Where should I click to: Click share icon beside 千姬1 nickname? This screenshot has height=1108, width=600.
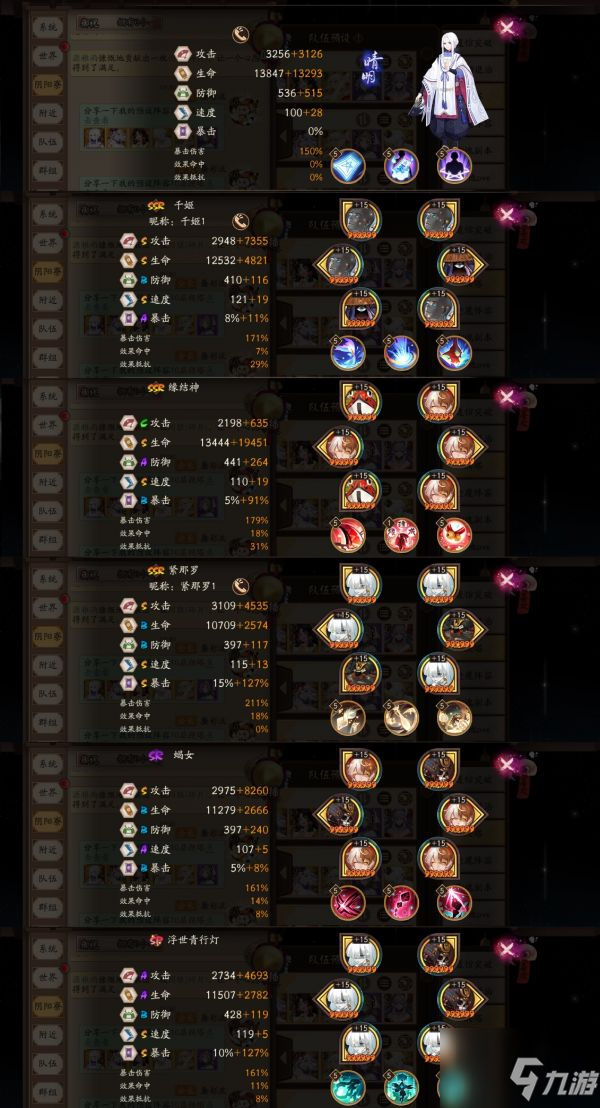click(242, 219)
